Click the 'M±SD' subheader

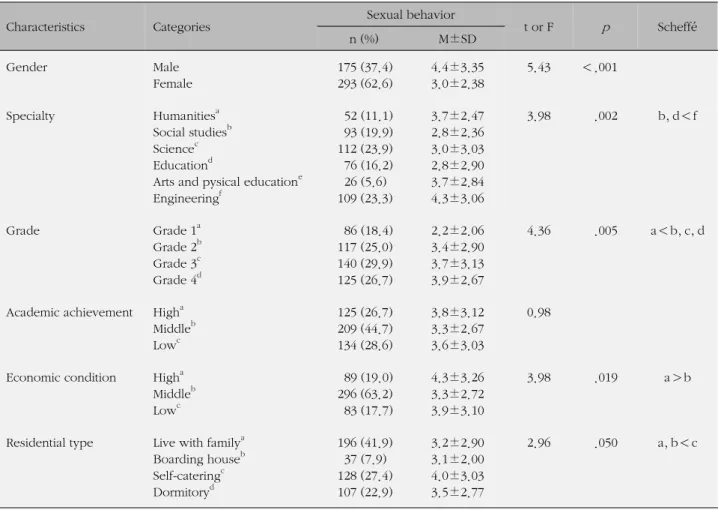pos(457,39)
